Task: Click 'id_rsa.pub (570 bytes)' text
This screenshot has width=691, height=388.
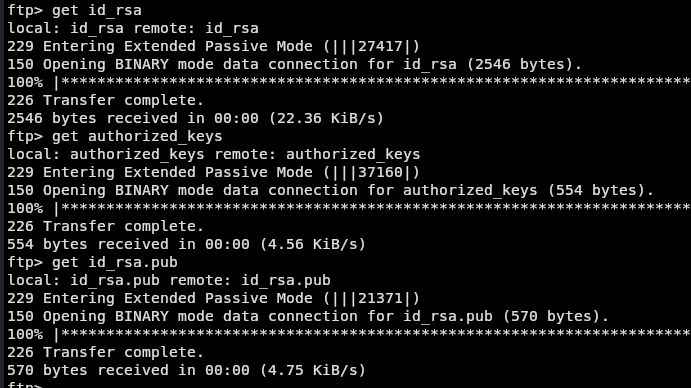Action: pos(502,317)
